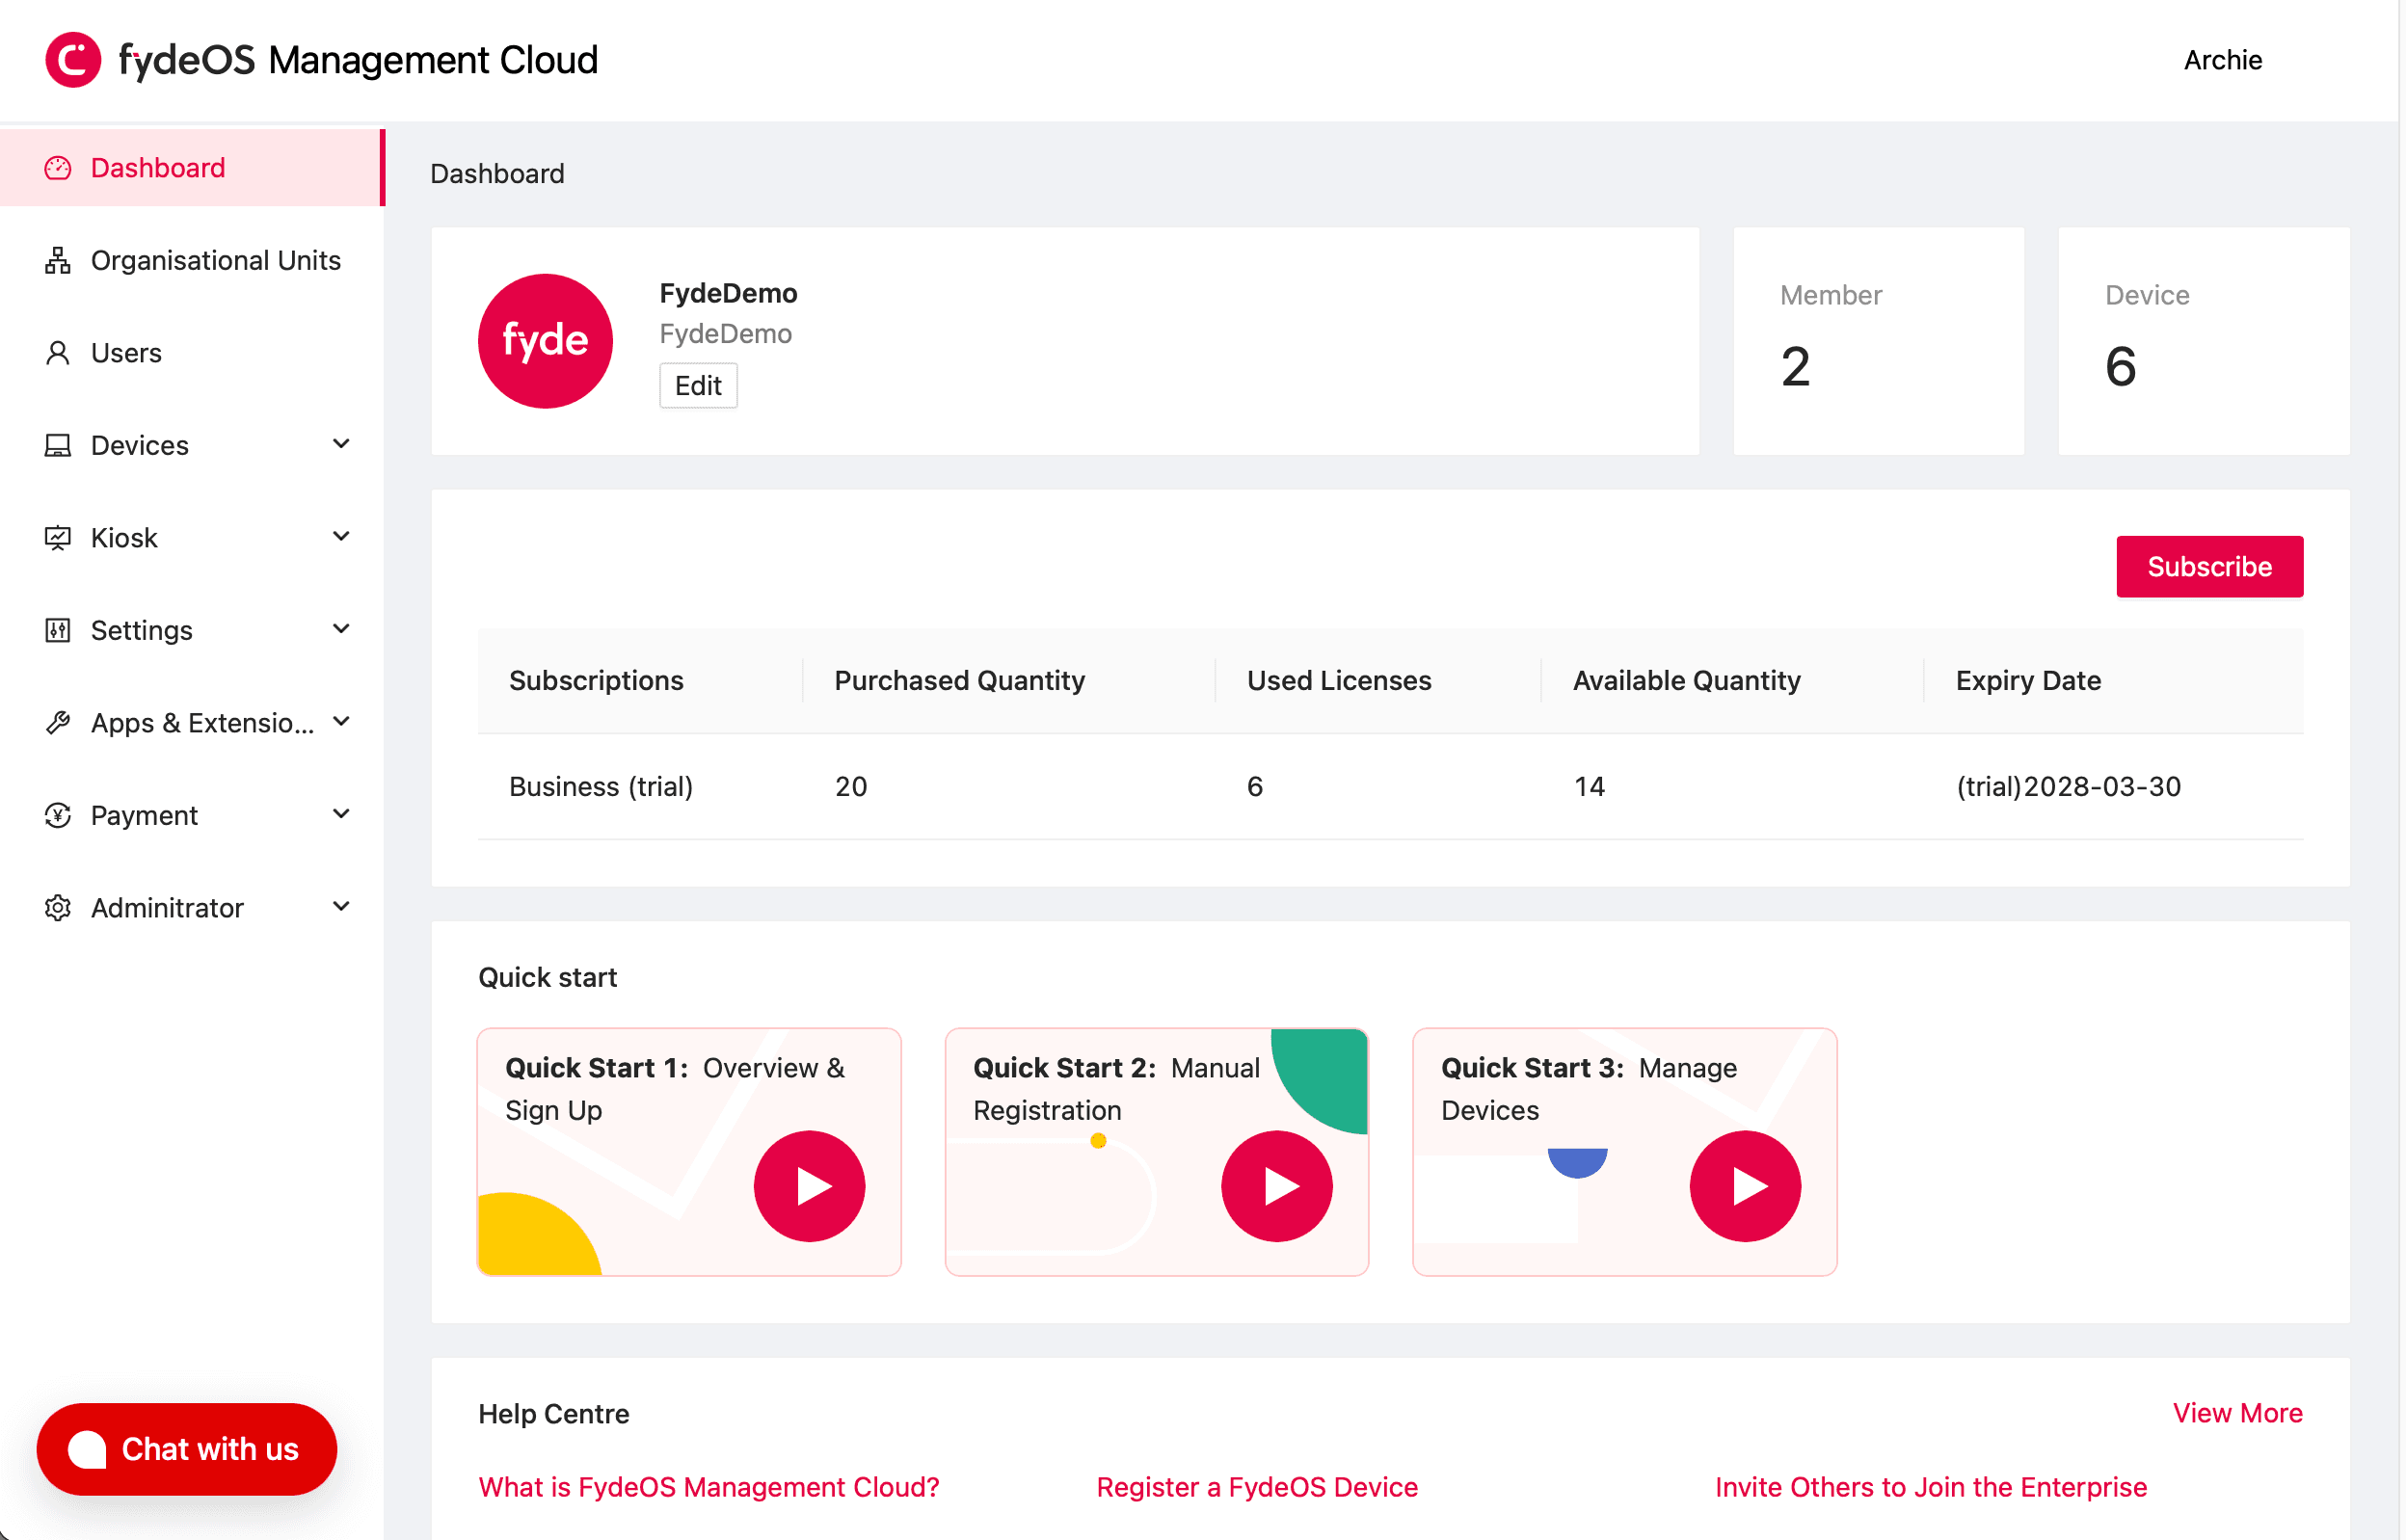Click the Edit organisation button
The height and width of the screenshot is (1540, 2406).
[698, 386]
